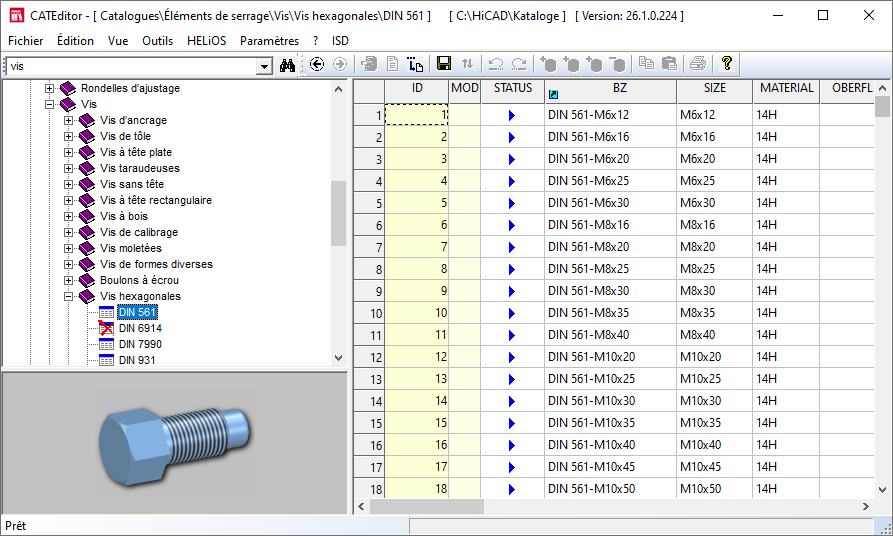Click the back navigation arrow icon
The width and height of the screenshot is (893, 536).
click(x=317, y=64)
